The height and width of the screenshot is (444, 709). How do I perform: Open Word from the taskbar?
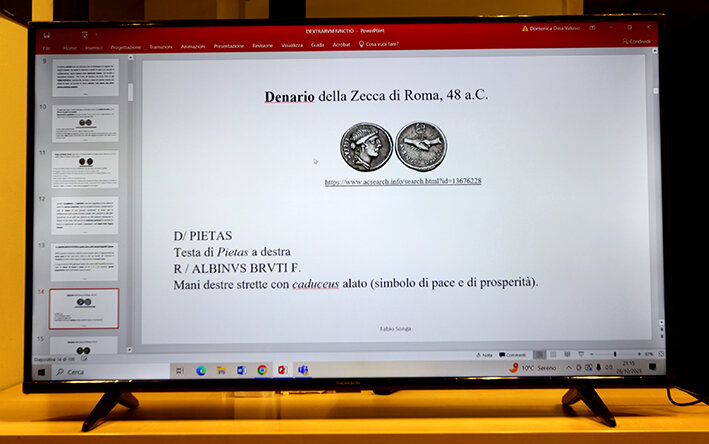242,370
